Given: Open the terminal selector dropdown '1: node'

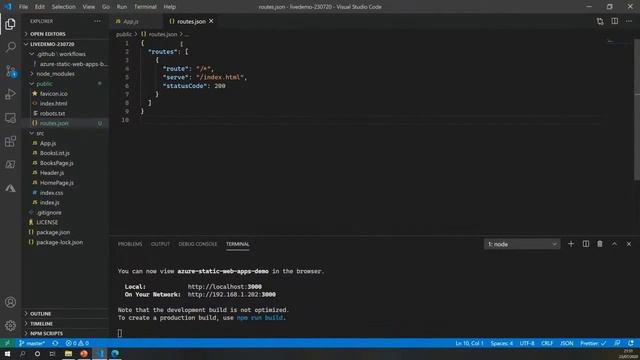Looking at the screenshot, I should [x=522, y=244].
